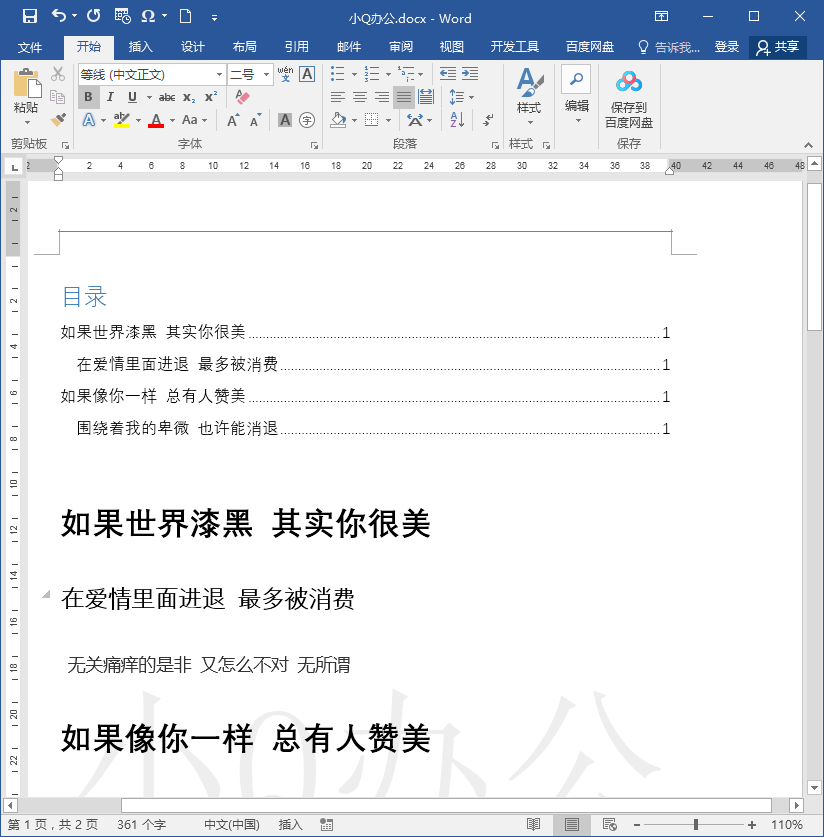Toggle justify text alignment
The height and width of the screenshot is (837, 824).
click(404, 97)
